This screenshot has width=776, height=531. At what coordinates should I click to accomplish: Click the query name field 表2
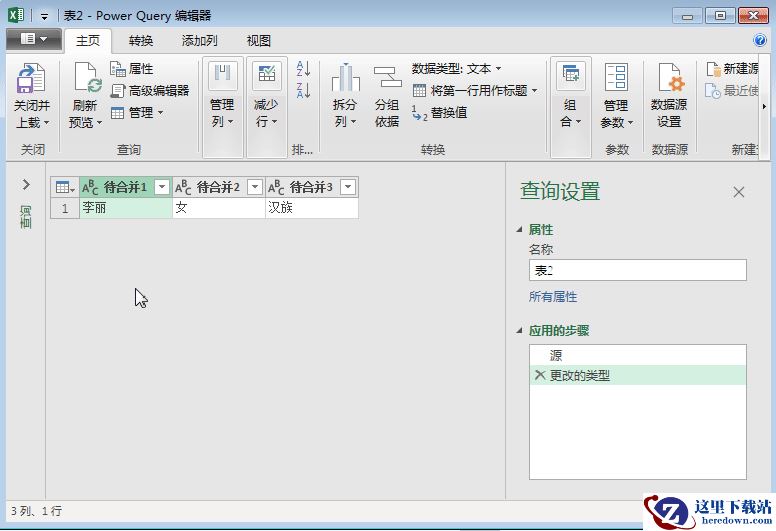pyautogui.click(x=637, y=270)
